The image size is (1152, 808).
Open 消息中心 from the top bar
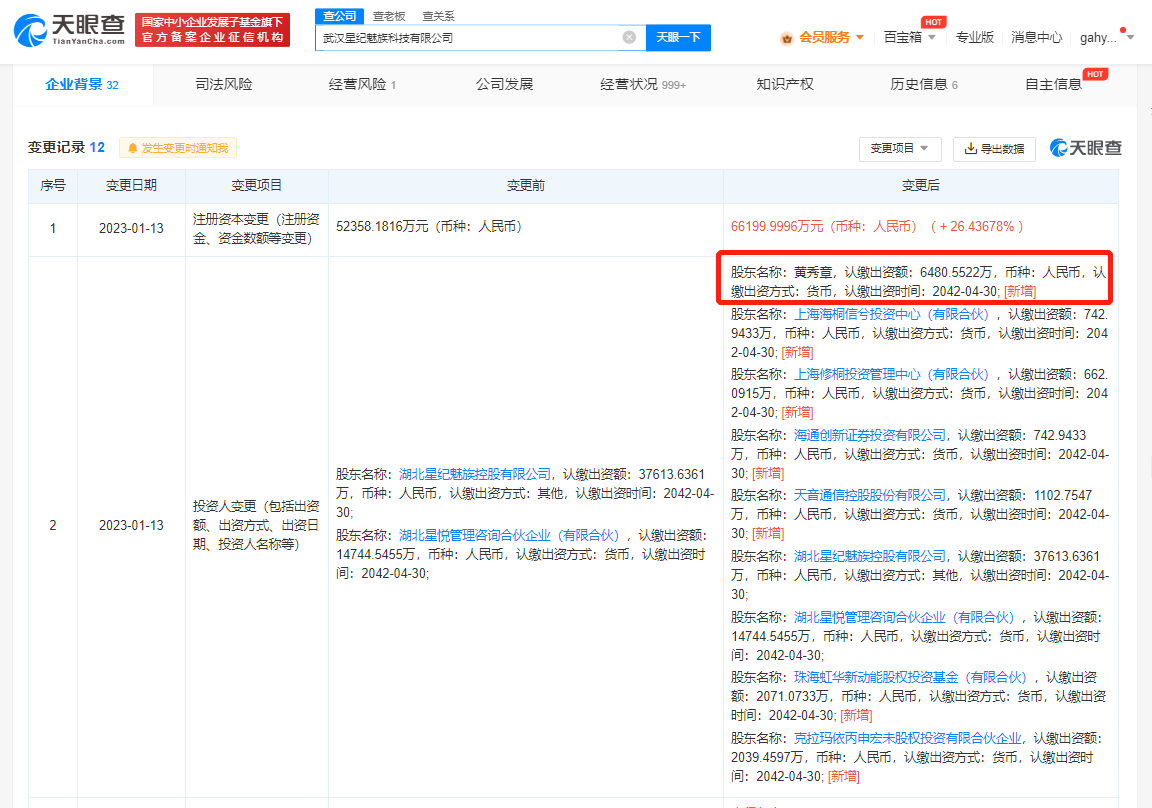1037,37
